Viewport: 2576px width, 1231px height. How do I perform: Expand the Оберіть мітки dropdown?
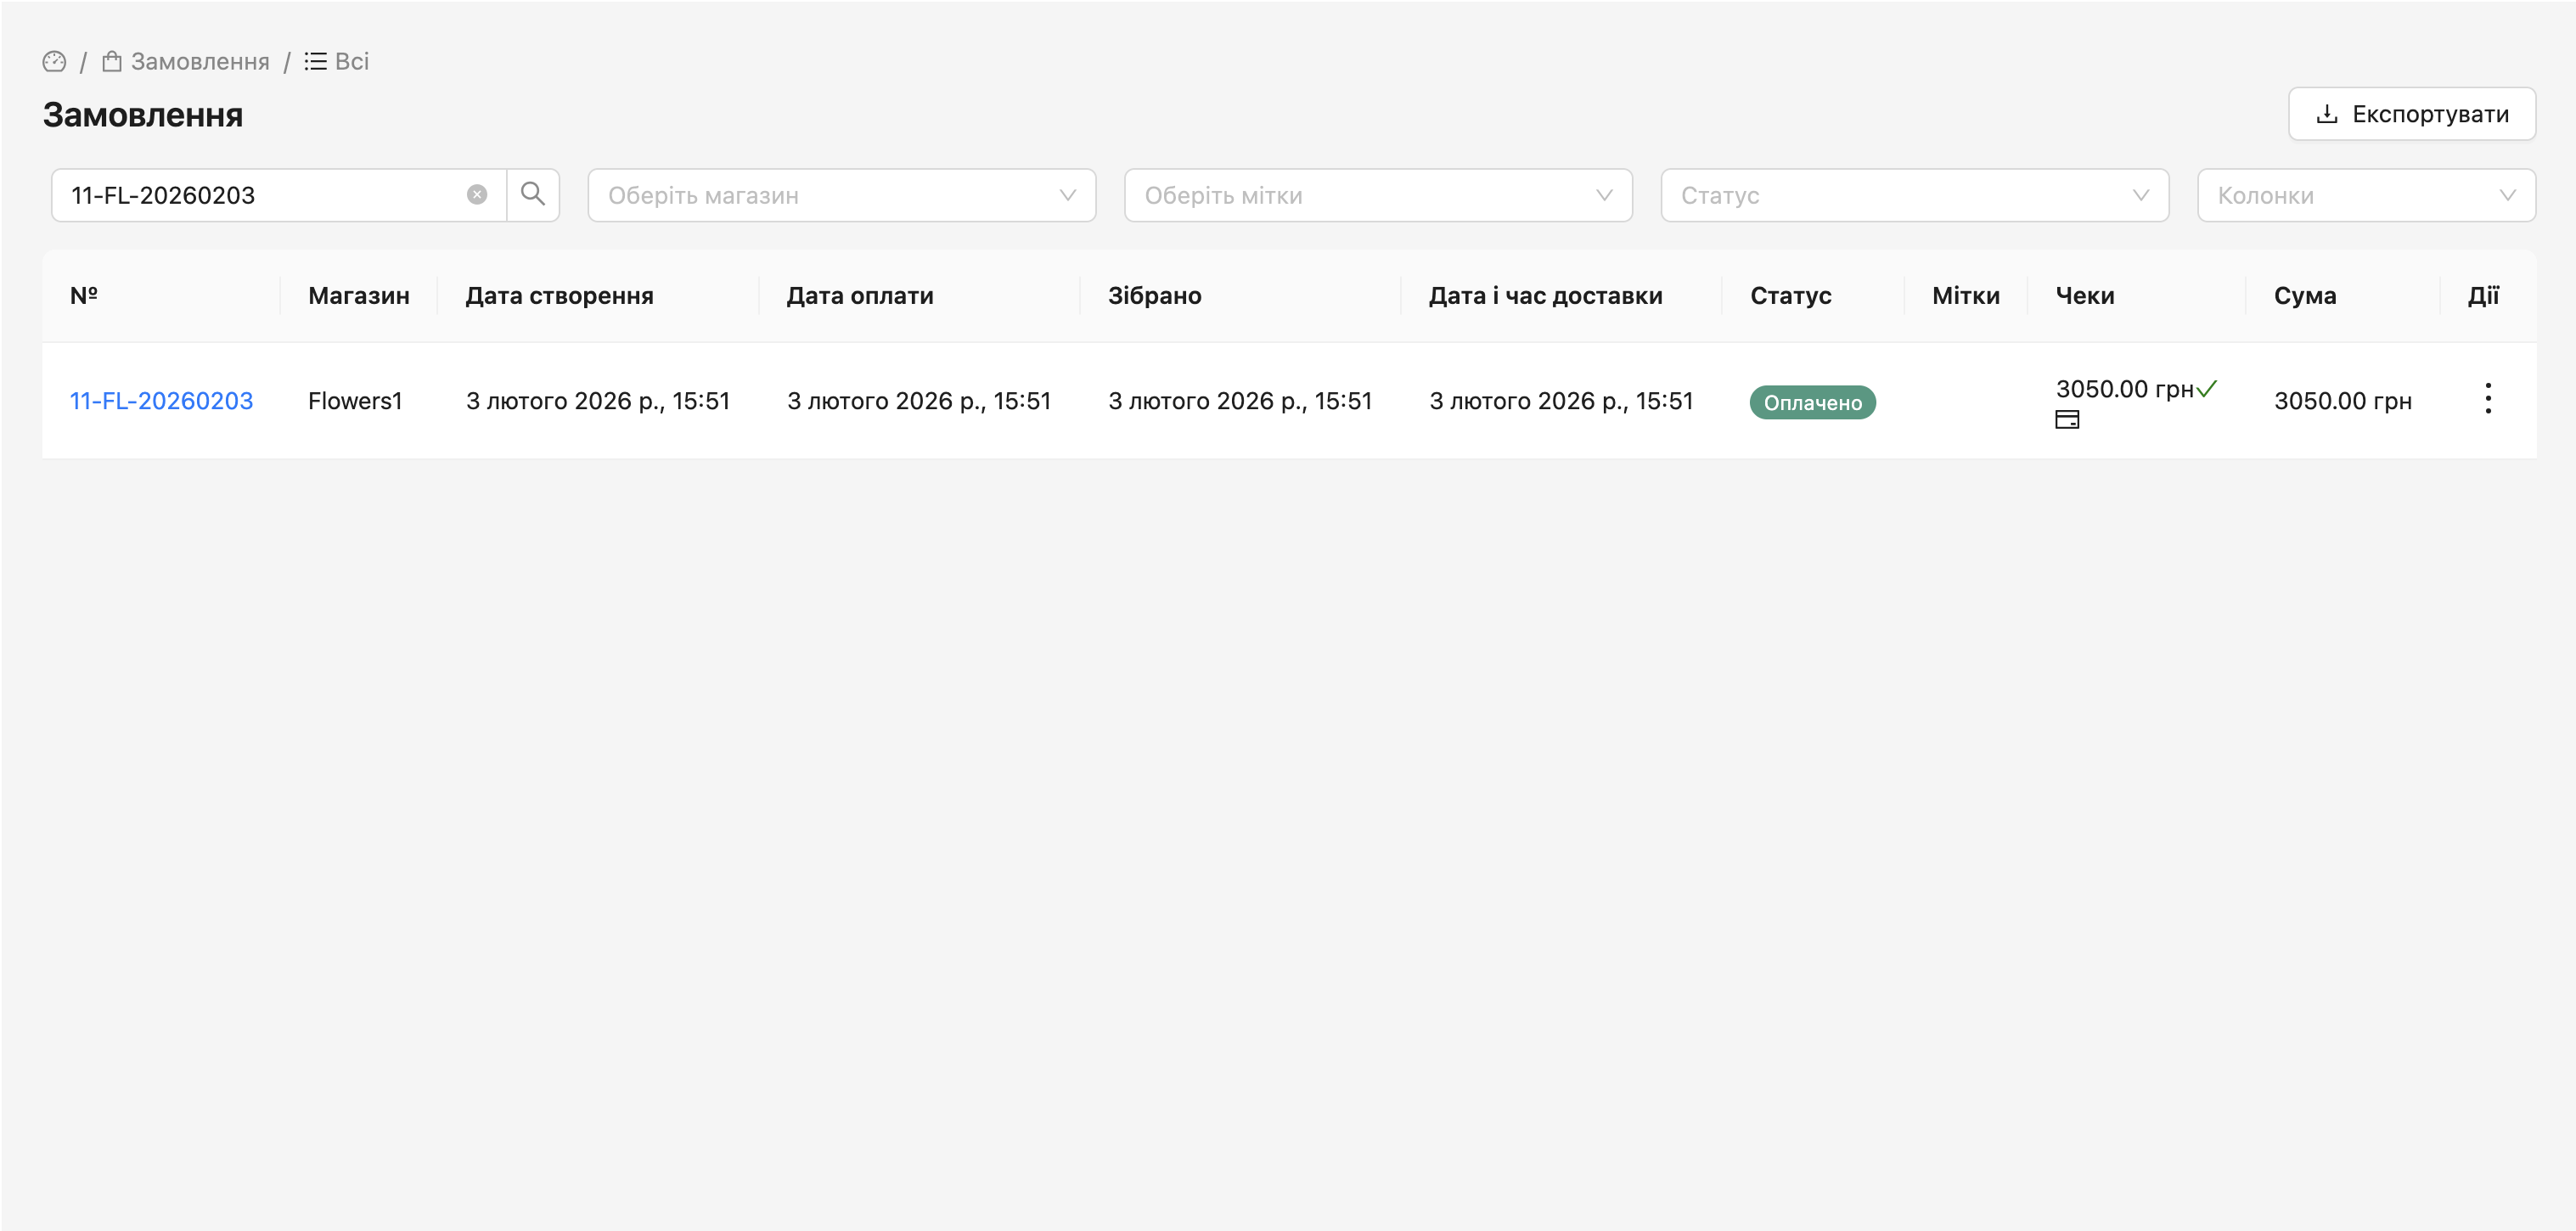[x=1377, y=195]
